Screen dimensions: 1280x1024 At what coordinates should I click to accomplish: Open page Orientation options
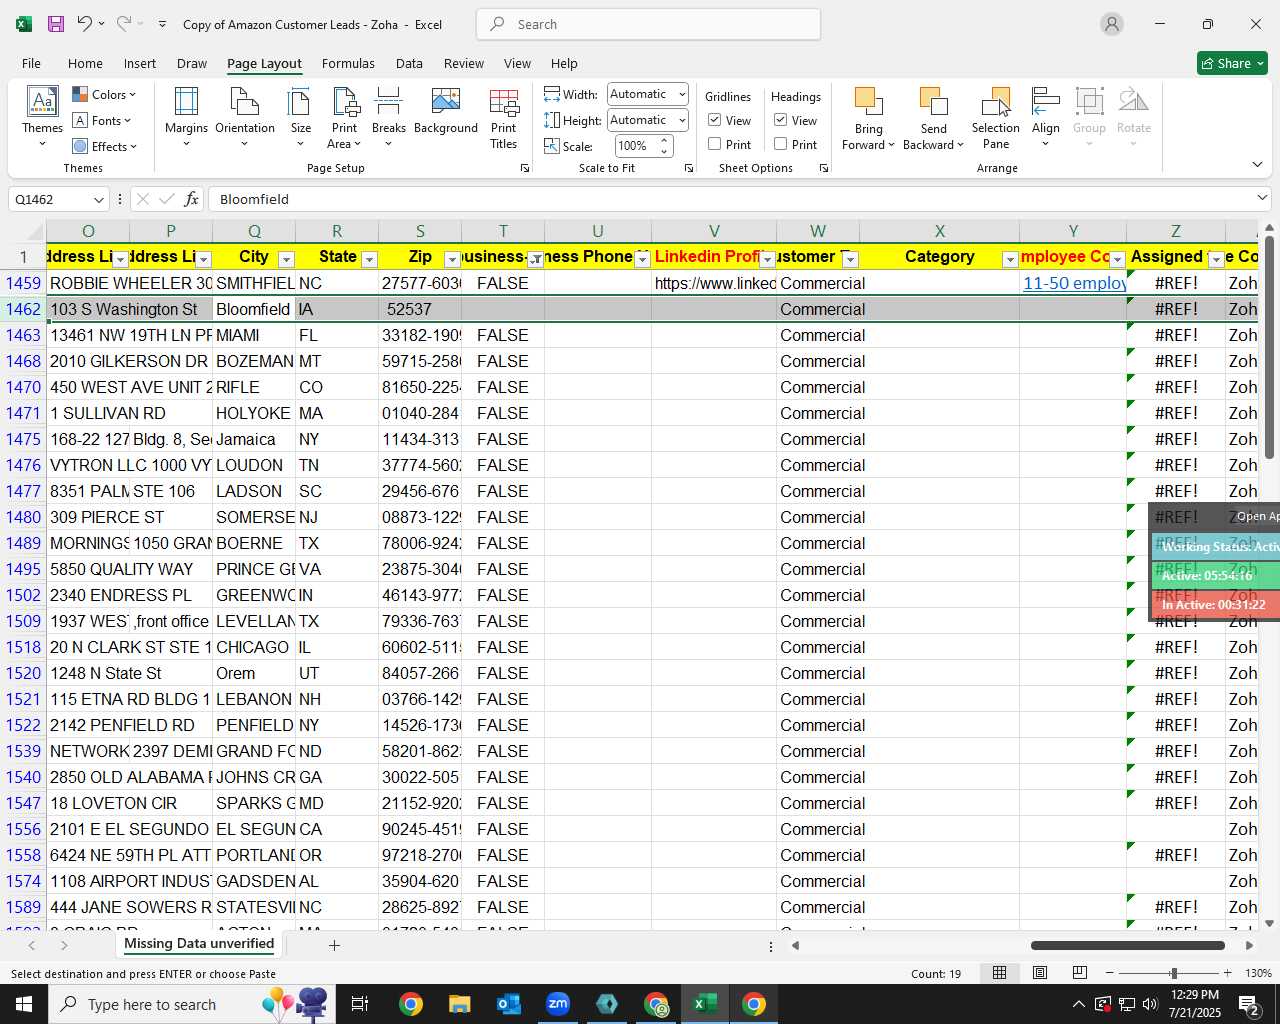244,118
